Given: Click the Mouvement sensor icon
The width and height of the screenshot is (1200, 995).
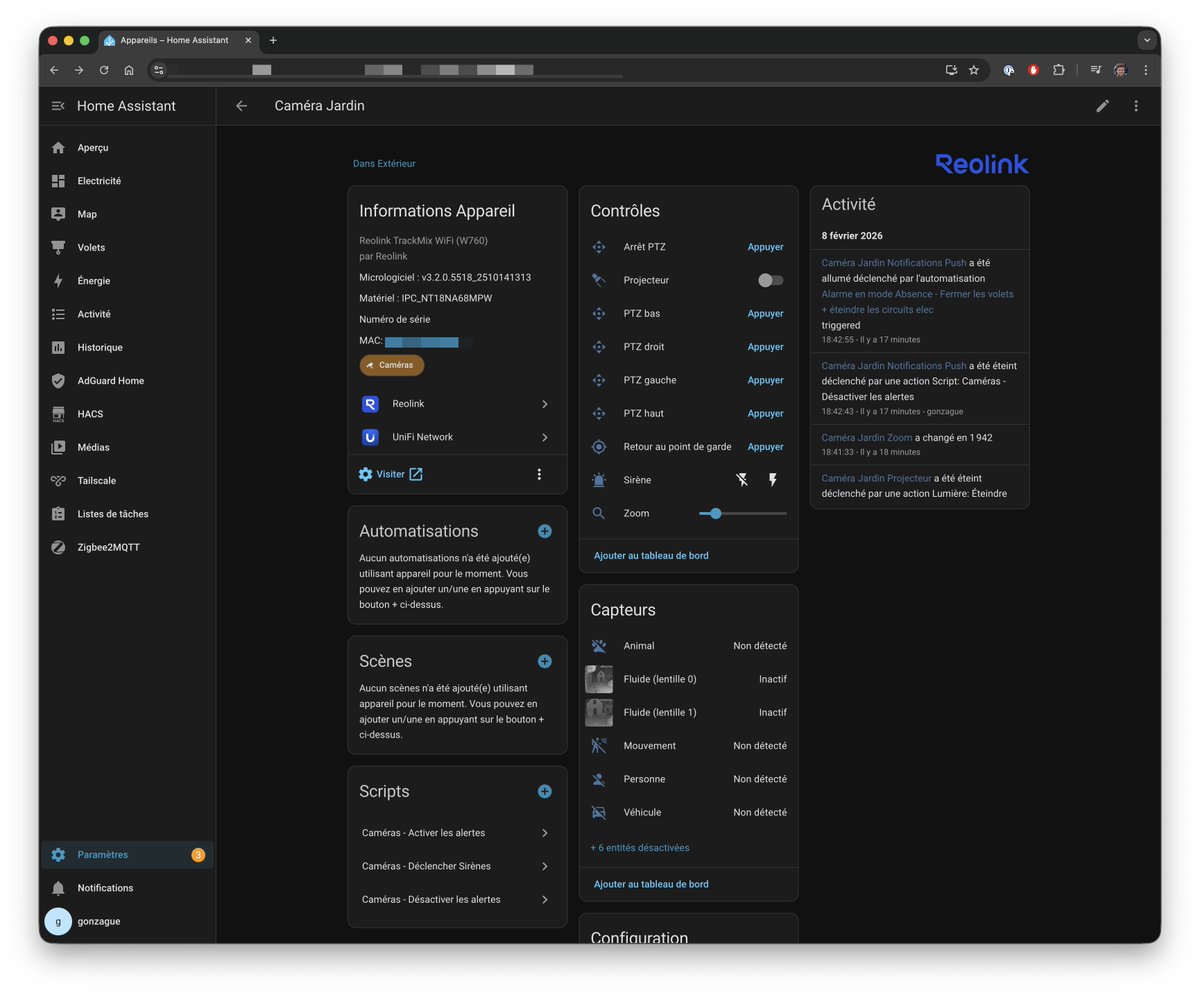Looking at the screenshot, I should coord(599,746).
